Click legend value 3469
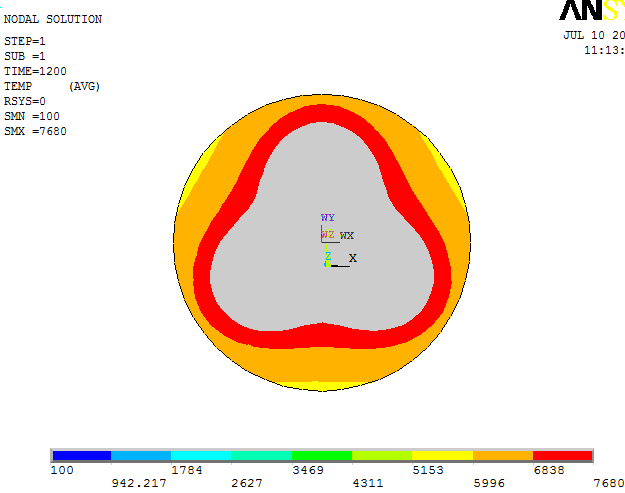 click(x=308, y=470)
